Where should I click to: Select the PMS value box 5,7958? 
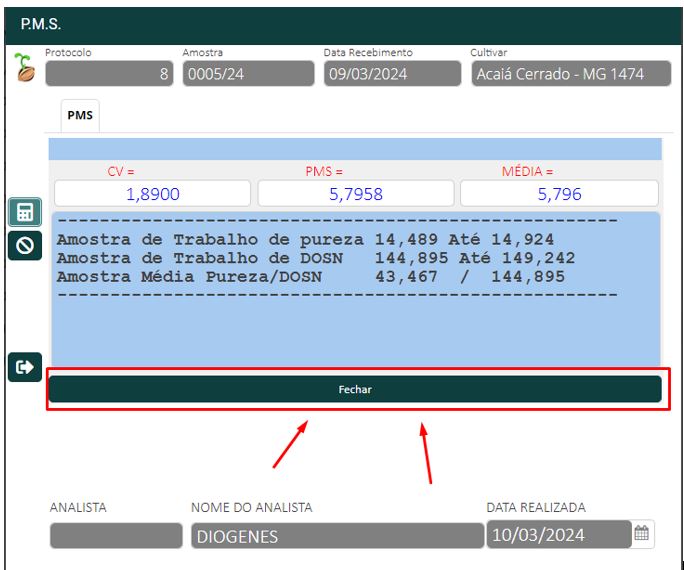[x=355, y=194]
